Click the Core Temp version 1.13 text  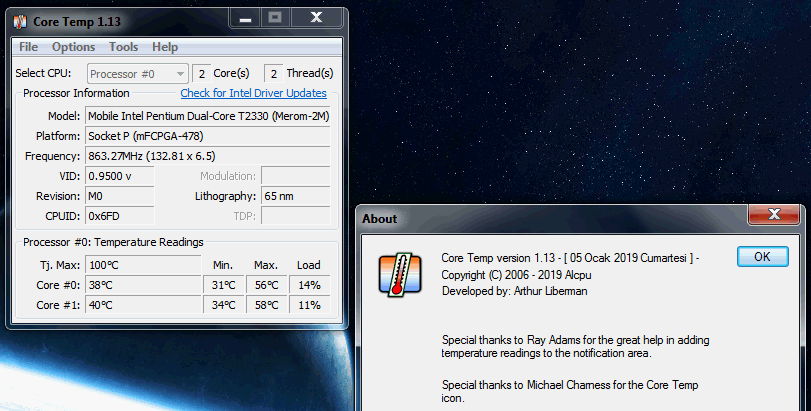pos(570,258)
